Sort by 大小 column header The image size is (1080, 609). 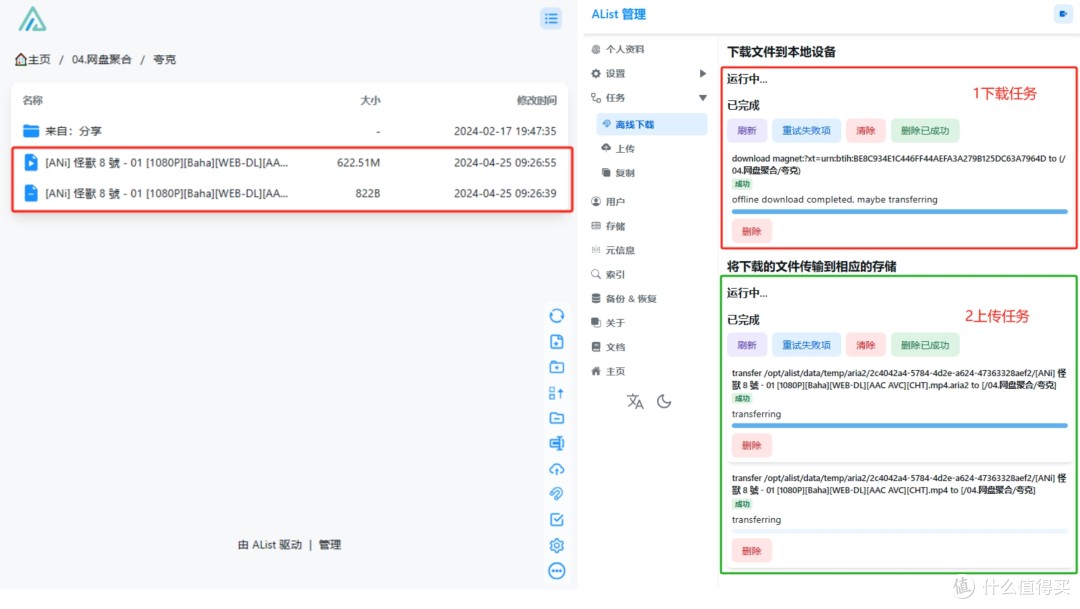370,101
